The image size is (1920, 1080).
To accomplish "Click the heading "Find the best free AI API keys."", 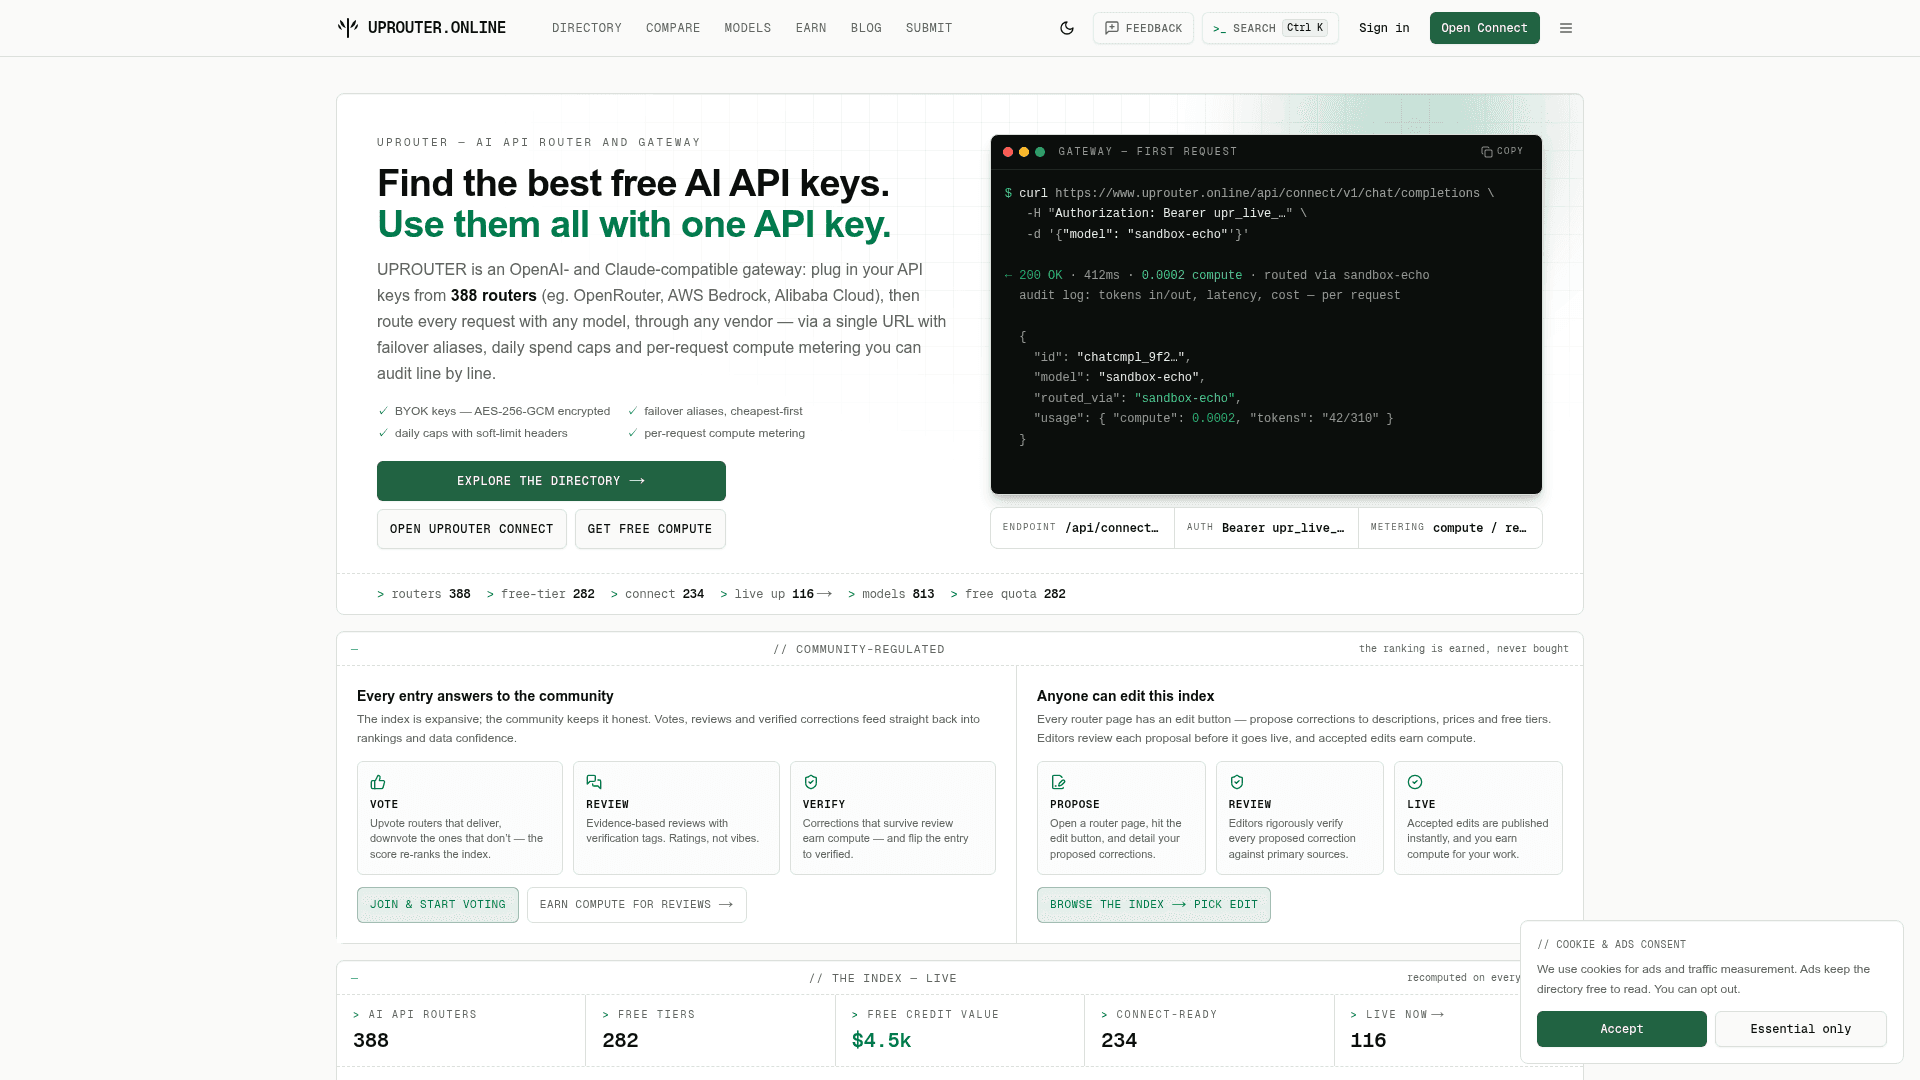I will click(633, 184).
